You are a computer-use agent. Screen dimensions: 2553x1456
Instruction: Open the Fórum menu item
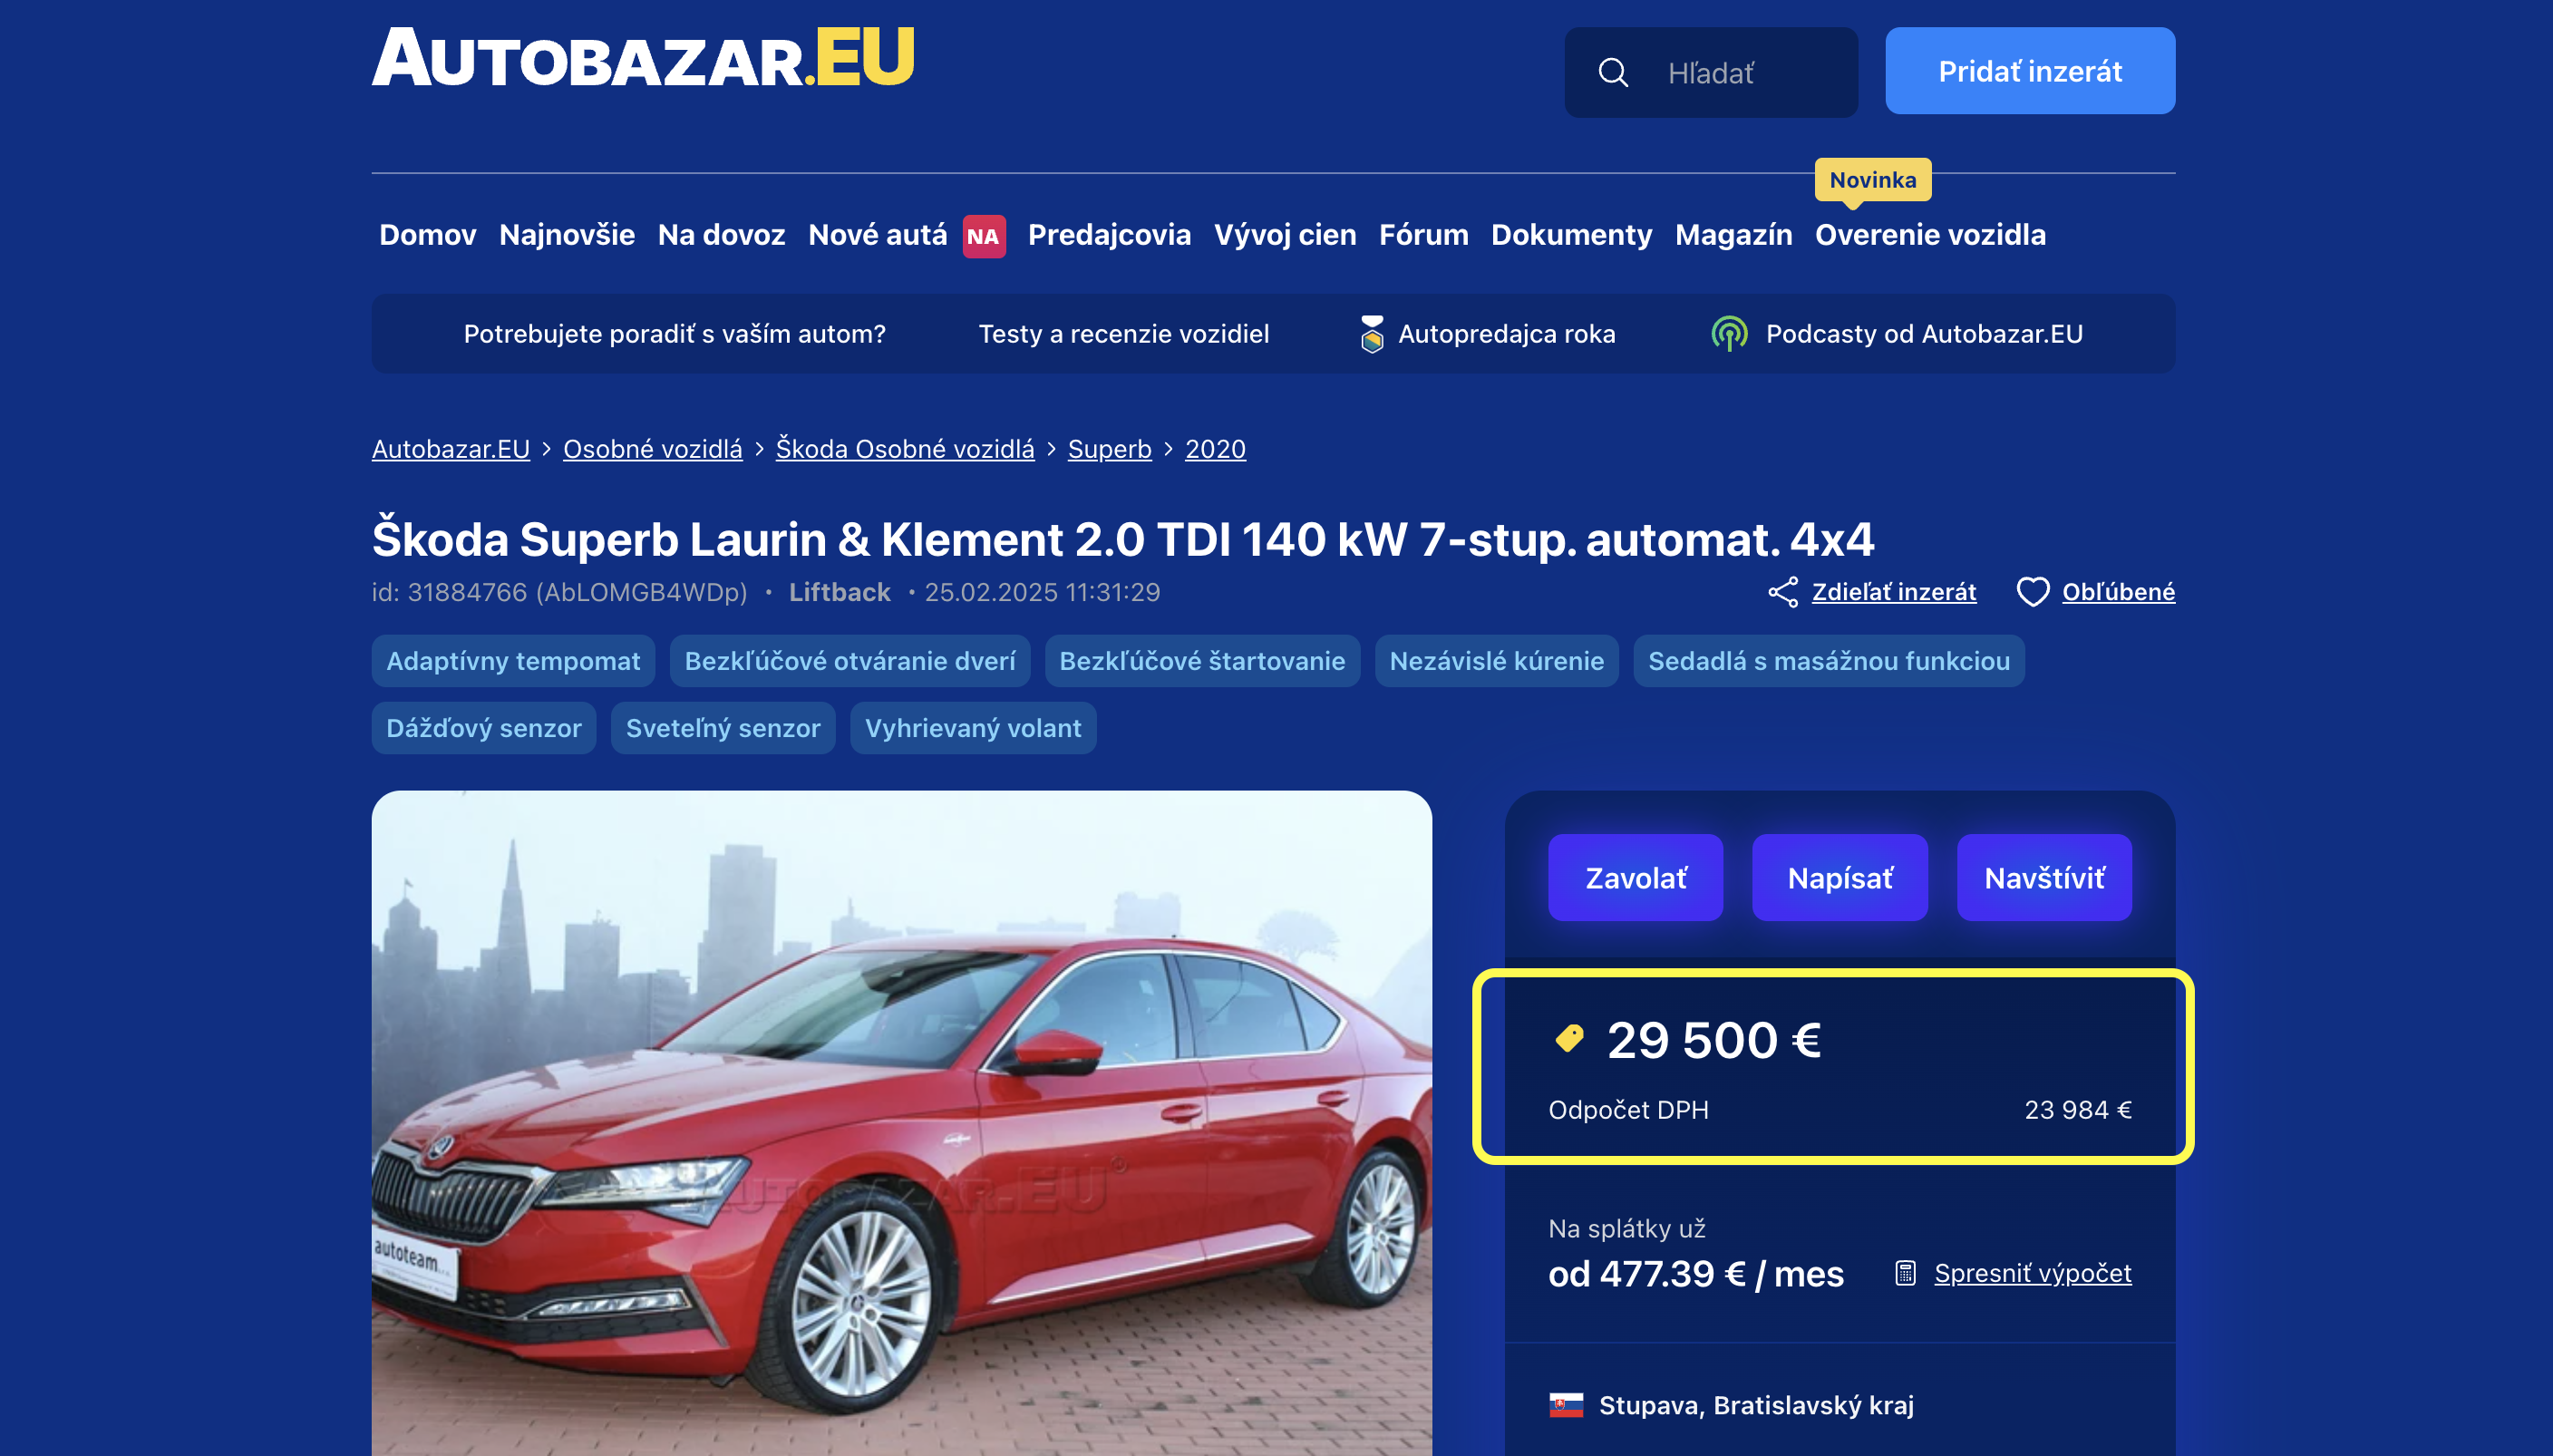pos(1424,235)
